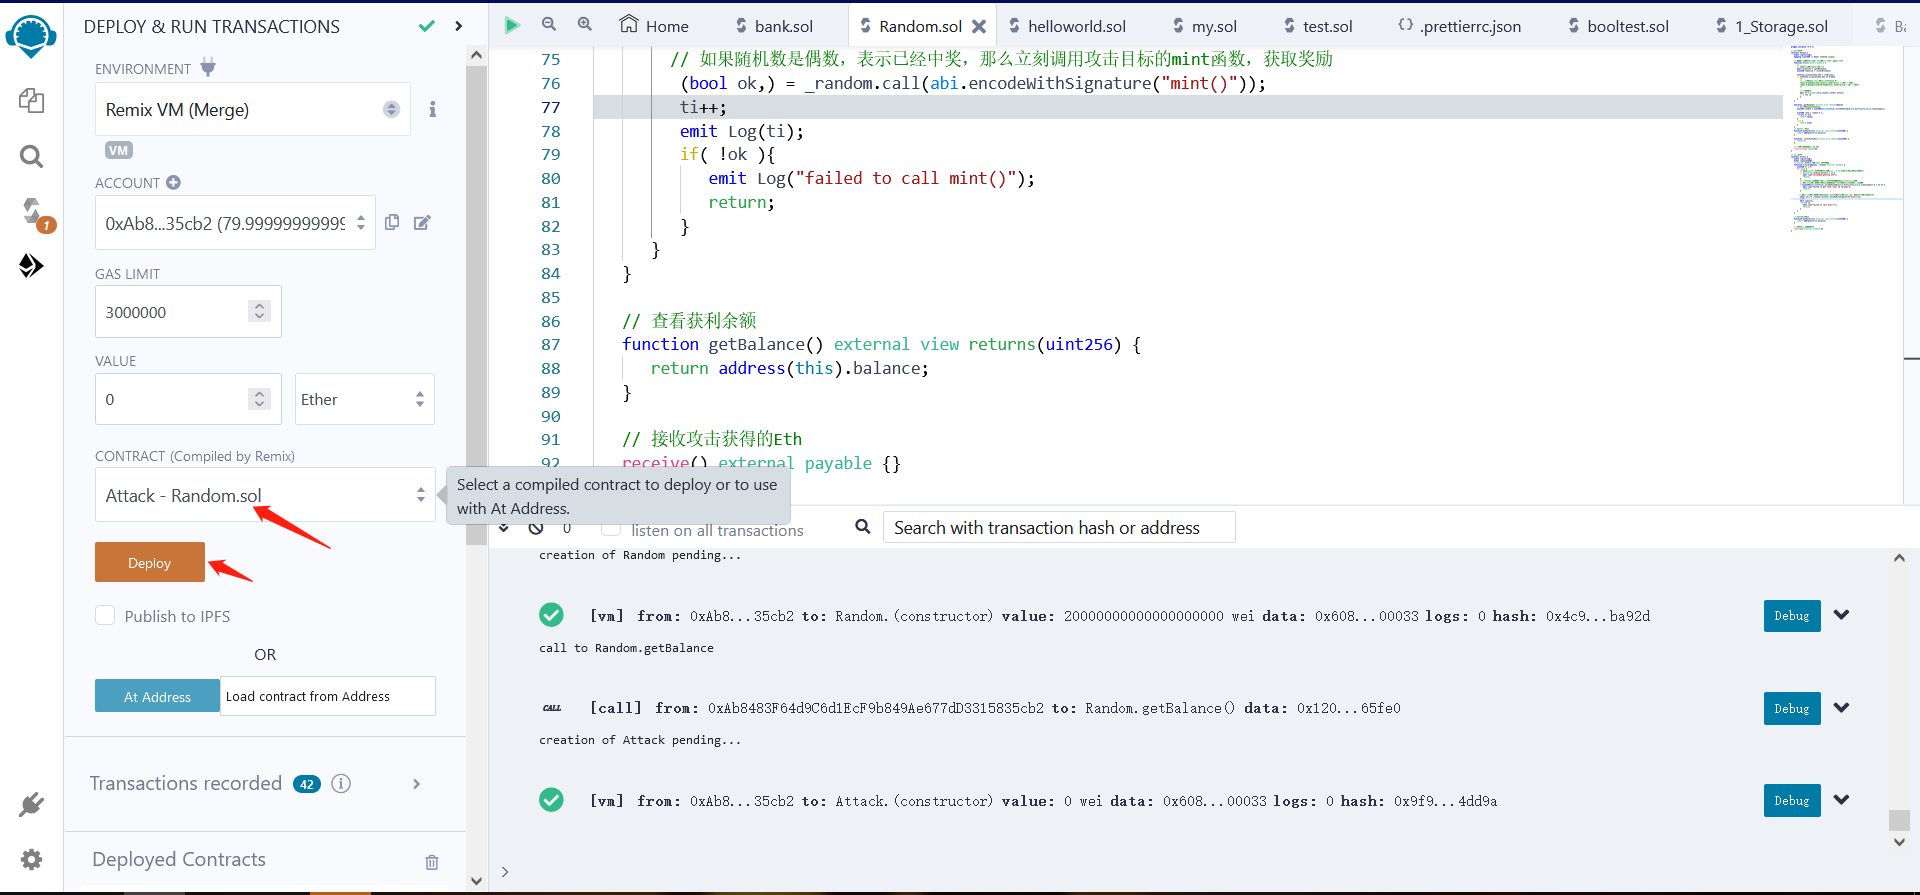This screenshot has height=895, width=1920.
Task: Clear deployed contracts trash icon
Action: 432,862
